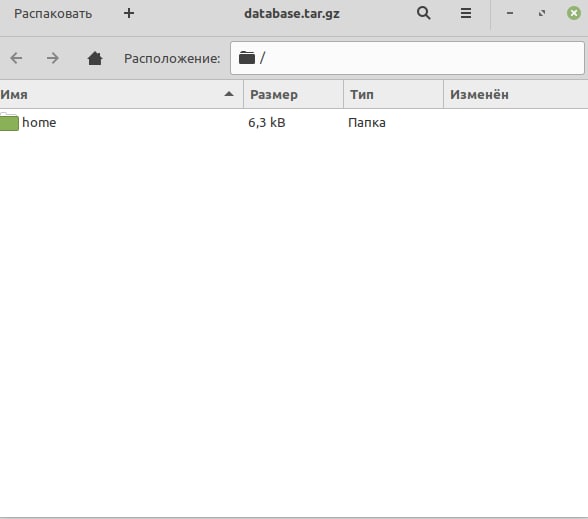Click the database.tar.gz title text
Viewport: 588px width, 519px height.
[292, 14]
